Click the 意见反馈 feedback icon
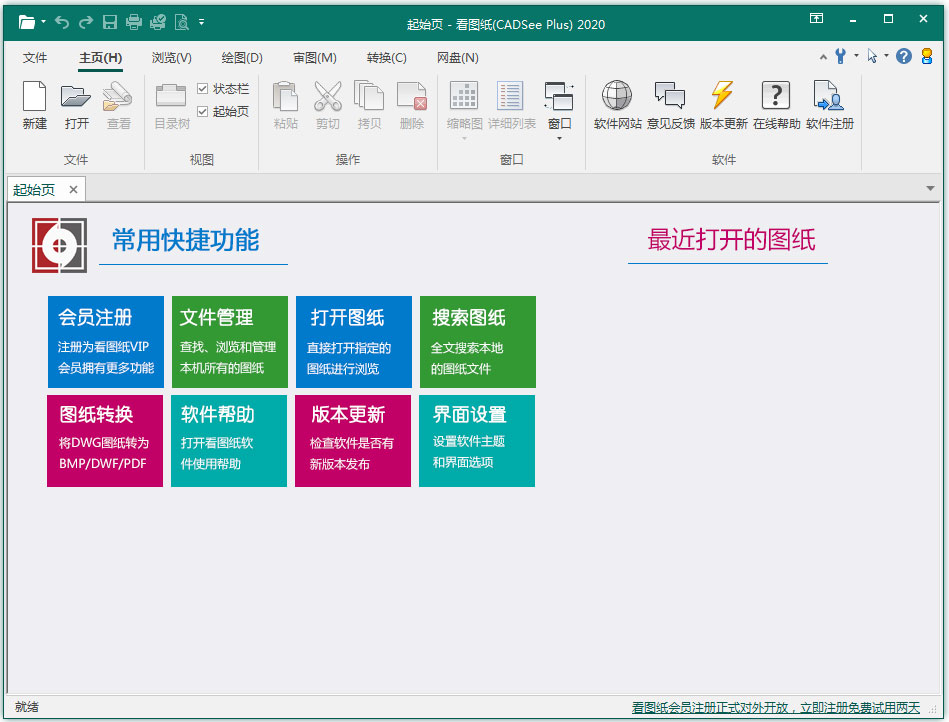 click(x=670, y=97)
